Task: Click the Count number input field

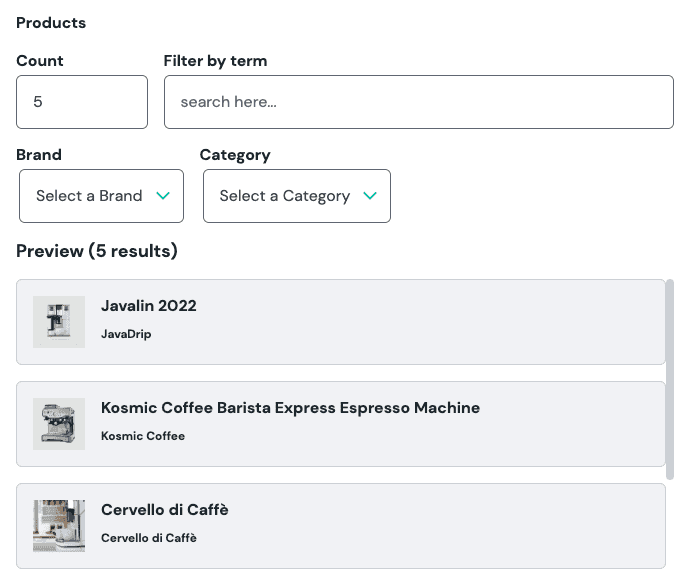Action: (82, 102)
